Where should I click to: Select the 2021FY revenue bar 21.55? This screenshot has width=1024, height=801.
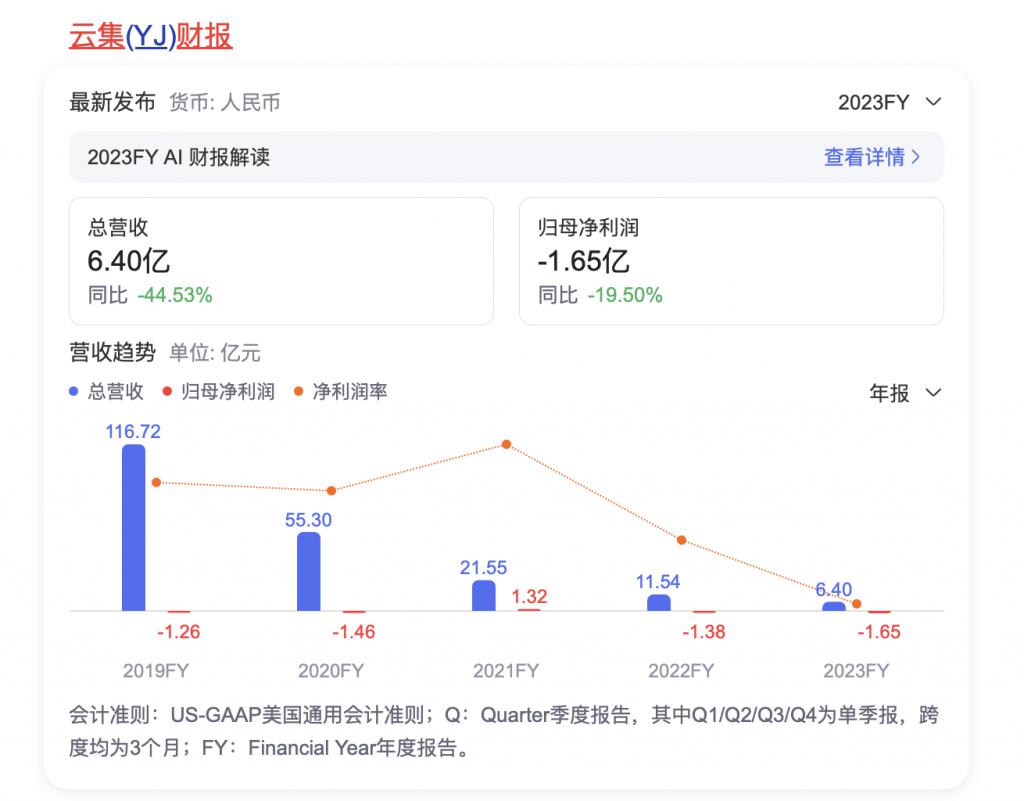484,595
